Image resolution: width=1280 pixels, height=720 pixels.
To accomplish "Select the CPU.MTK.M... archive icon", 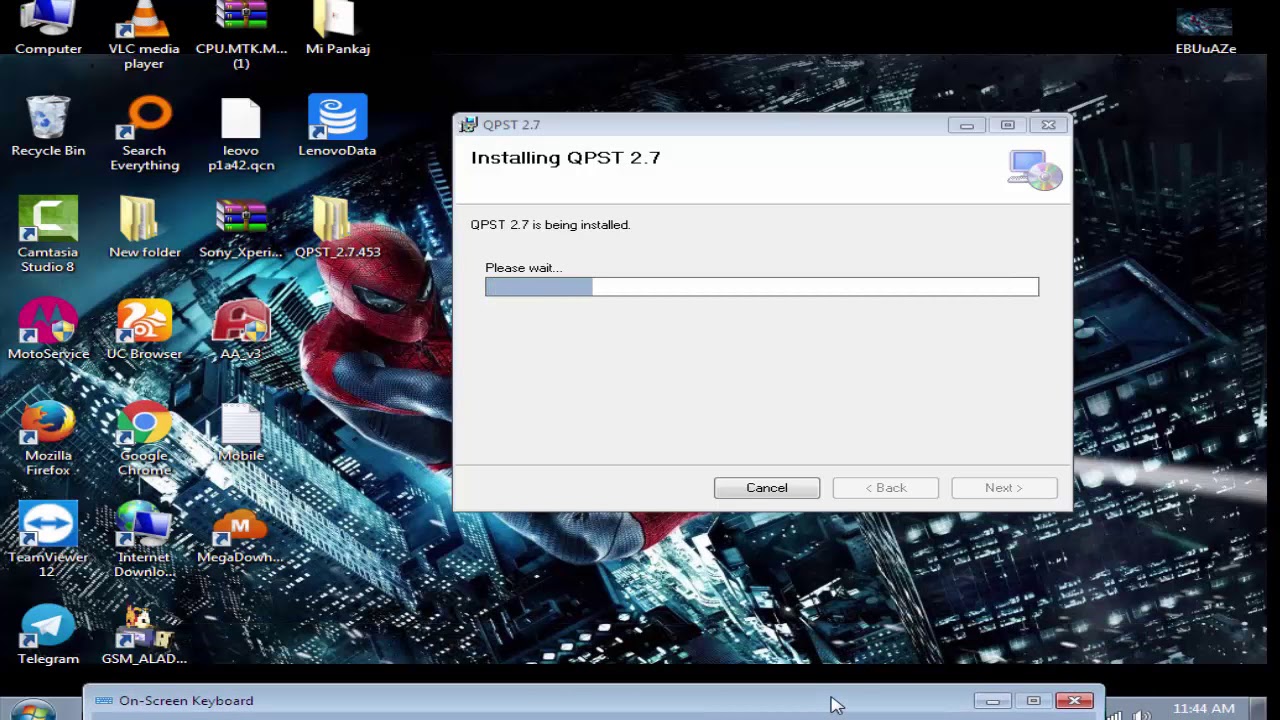I will pyautogui.click(x=241, y=35).
